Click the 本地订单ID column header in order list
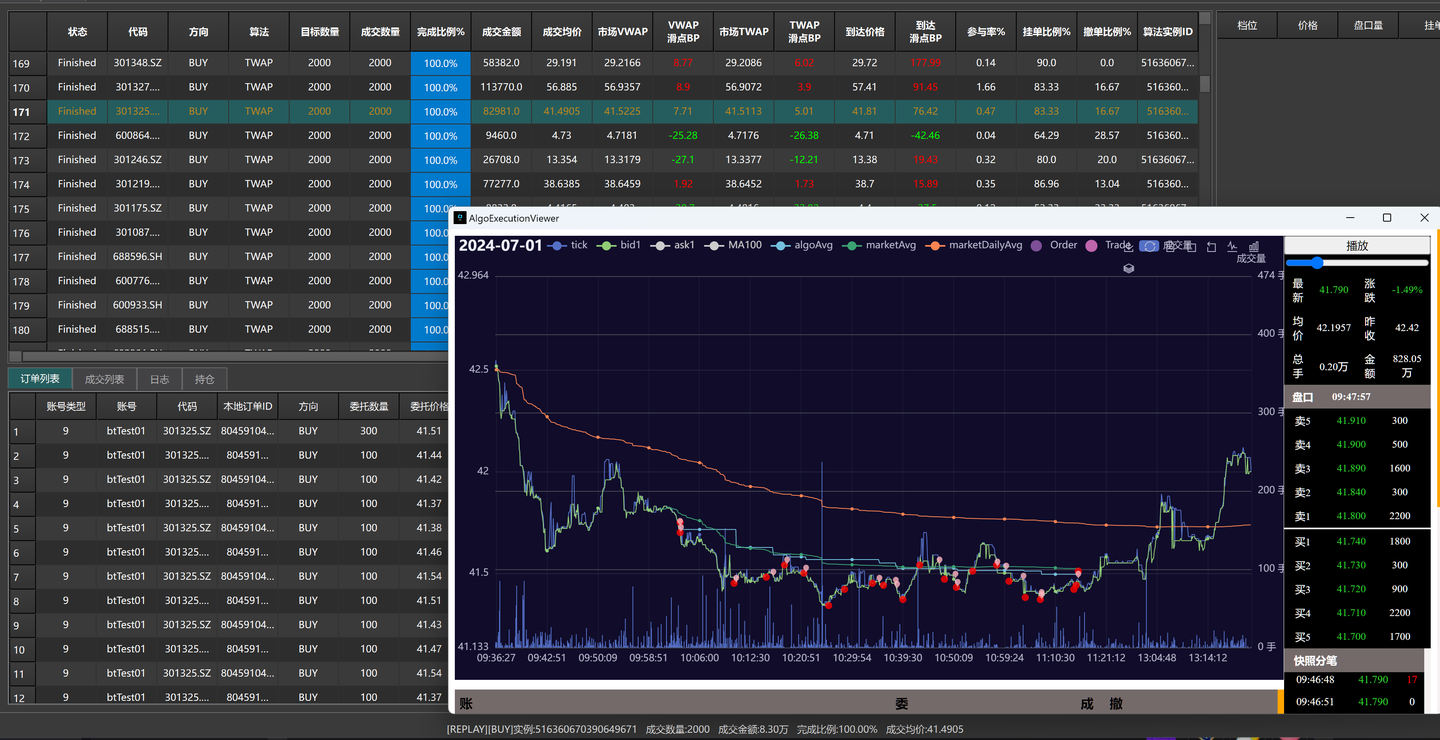1440x740 pixels. point(247,406)
